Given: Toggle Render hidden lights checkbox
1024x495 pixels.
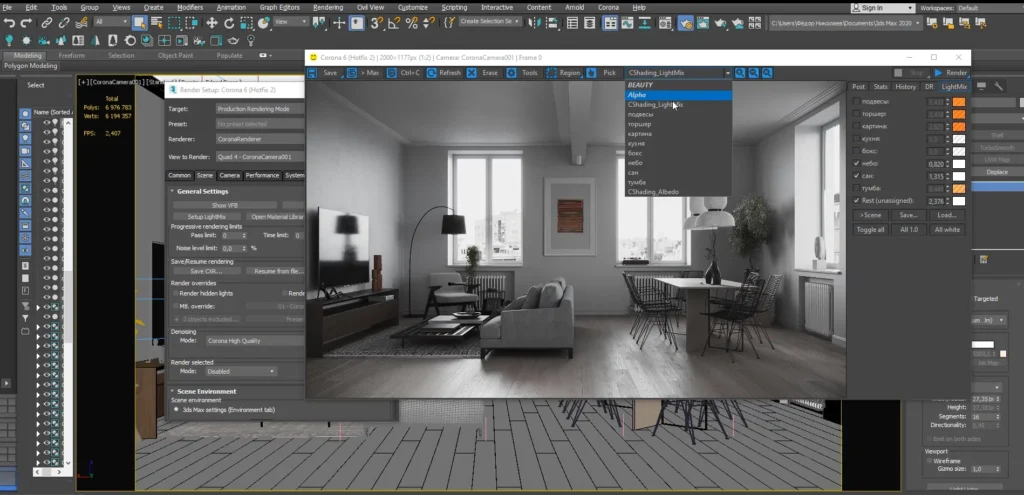Looking at the screenshot, I should pos(175,293).
